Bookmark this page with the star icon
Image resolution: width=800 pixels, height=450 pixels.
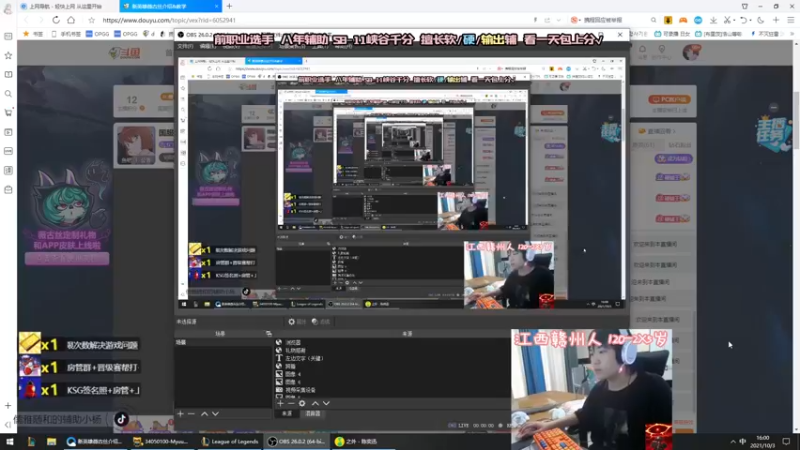(x=91, y=20)
